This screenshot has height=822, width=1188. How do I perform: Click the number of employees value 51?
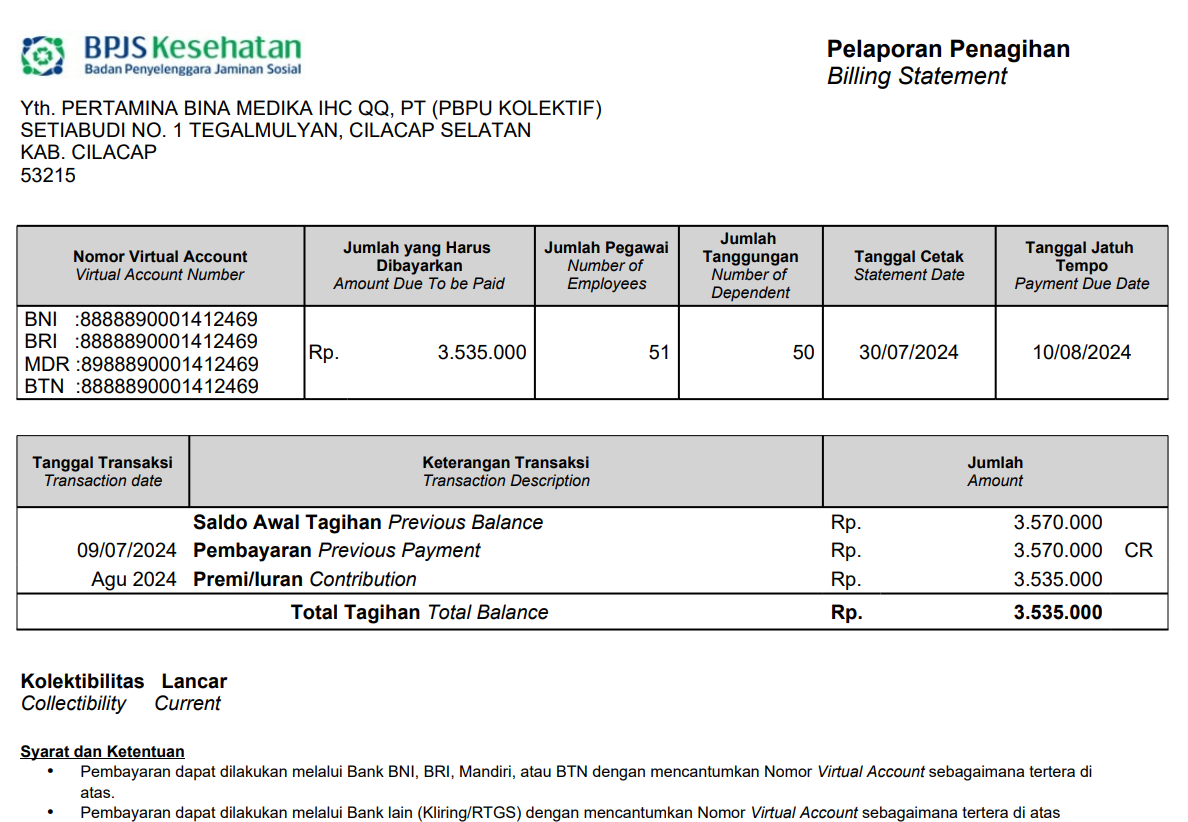(658, 352)
